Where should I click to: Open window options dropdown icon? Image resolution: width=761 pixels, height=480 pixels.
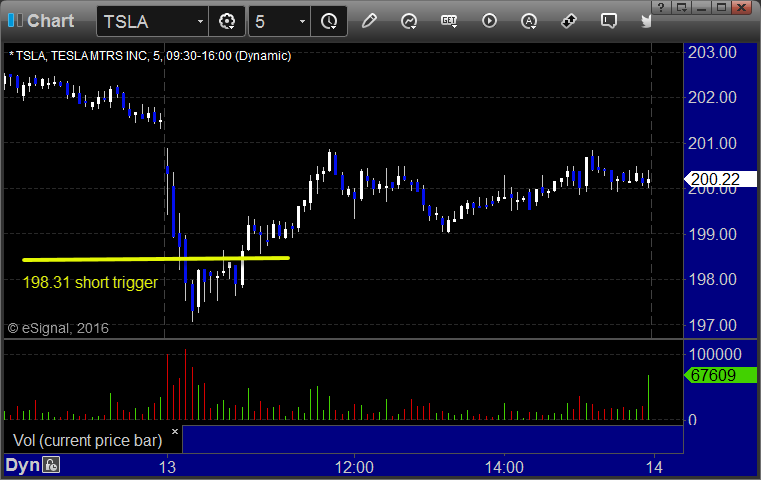tap(681, 7)
